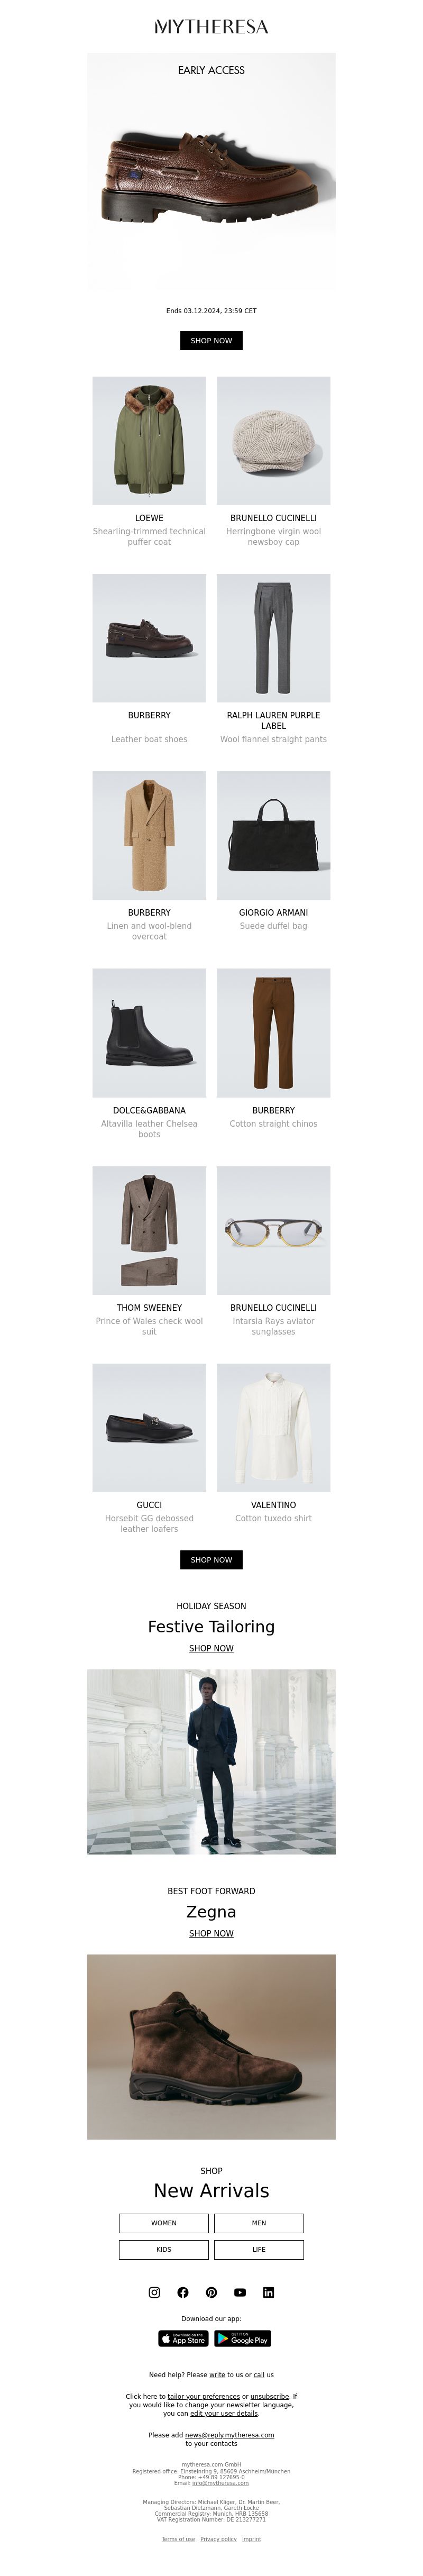Viewport: 423px width, 2576px height.
Task: Click the Mytheresa logo header
Action: coord(211,27)
